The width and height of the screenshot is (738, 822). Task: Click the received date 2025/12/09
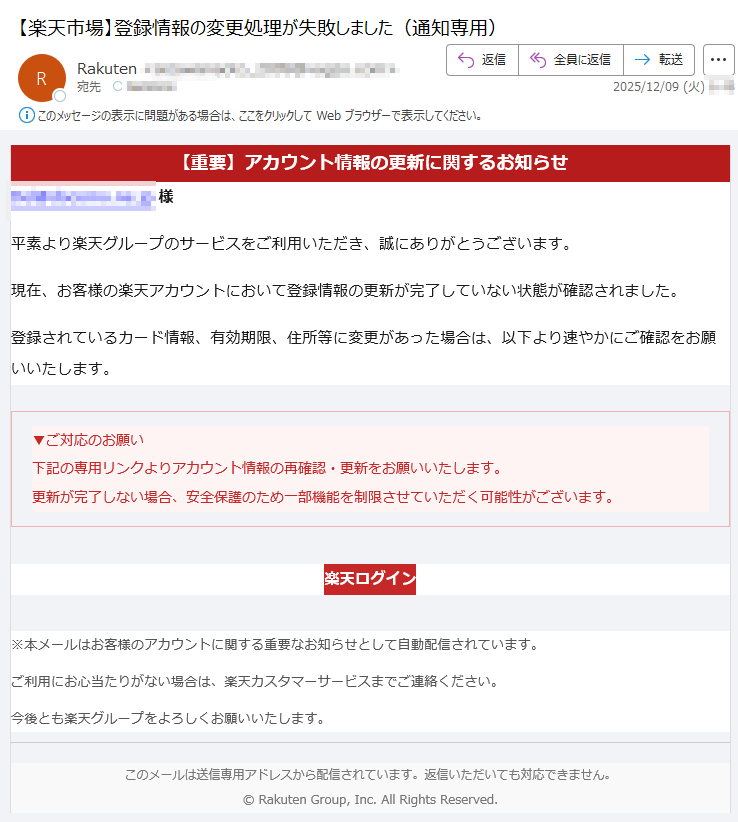[x=658, y=87]
